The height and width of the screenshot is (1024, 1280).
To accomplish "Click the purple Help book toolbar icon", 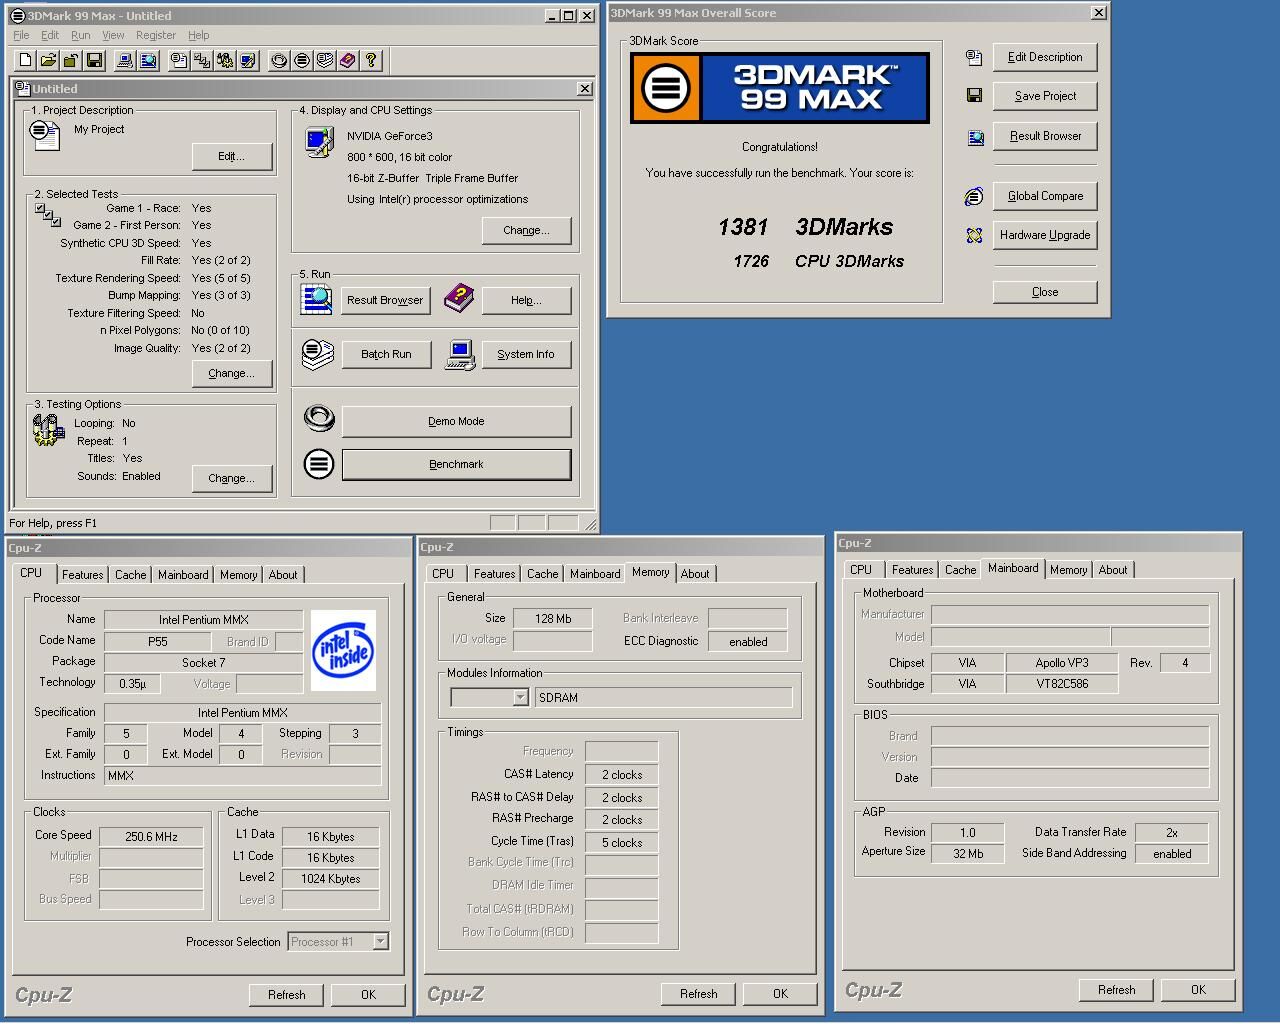I will 348,60.
